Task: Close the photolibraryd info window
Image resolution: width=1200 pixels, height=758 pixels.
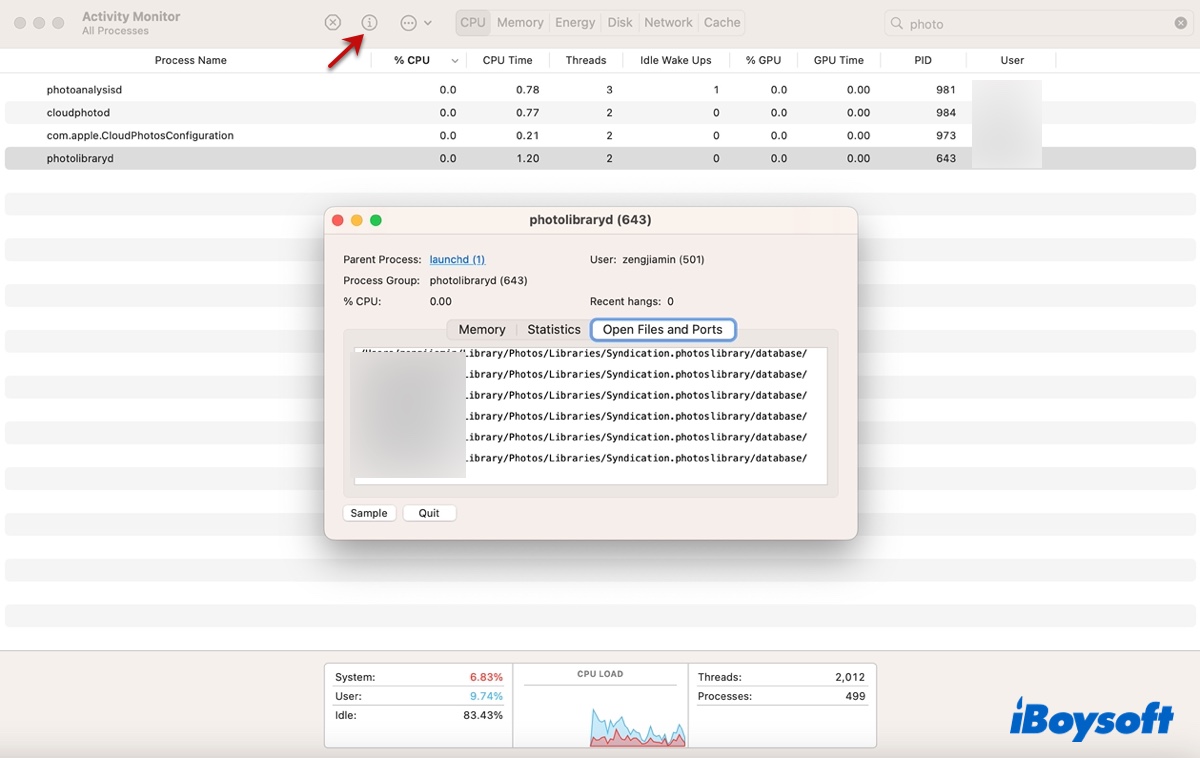Action: (338, 220)
